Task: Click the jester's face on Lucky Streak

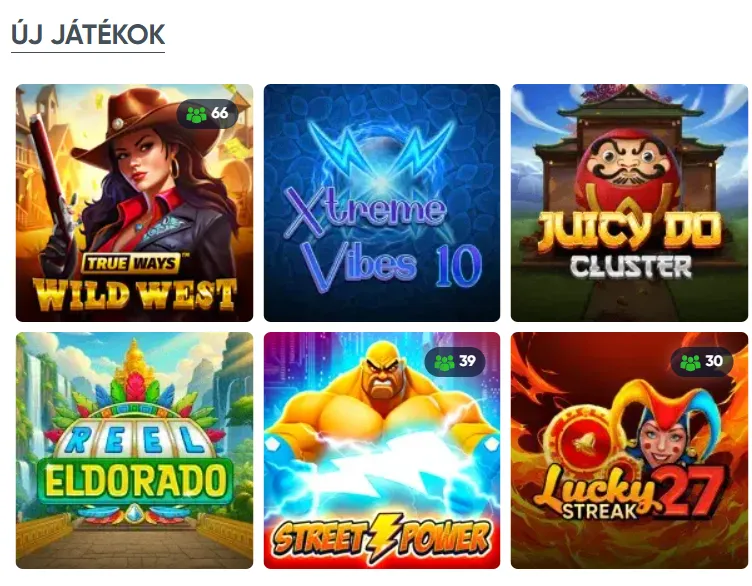Action: [663, 439]
